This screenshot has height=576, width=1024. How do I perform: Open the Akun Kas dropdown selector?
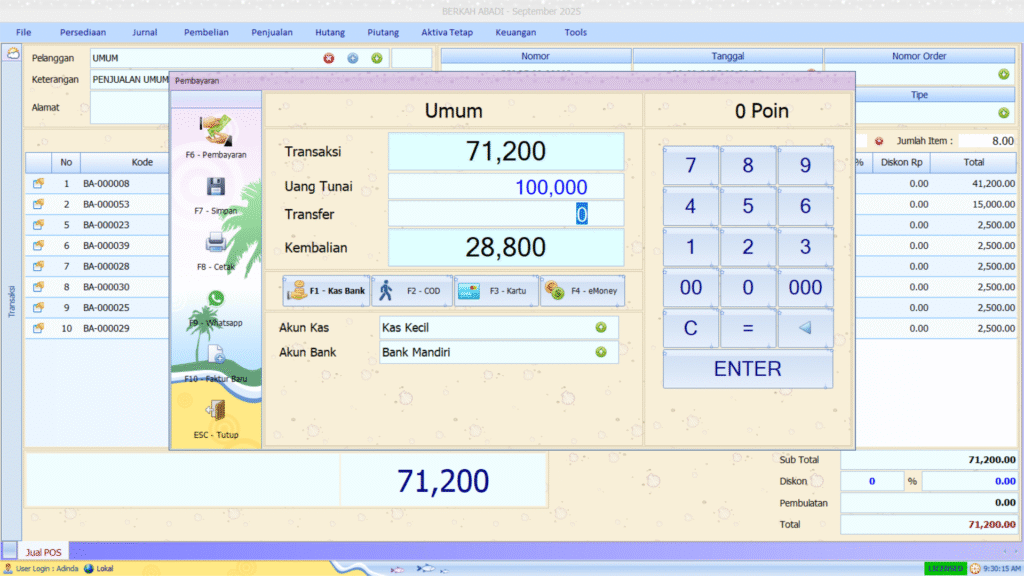pyautogui.click(x=601, y=327)
